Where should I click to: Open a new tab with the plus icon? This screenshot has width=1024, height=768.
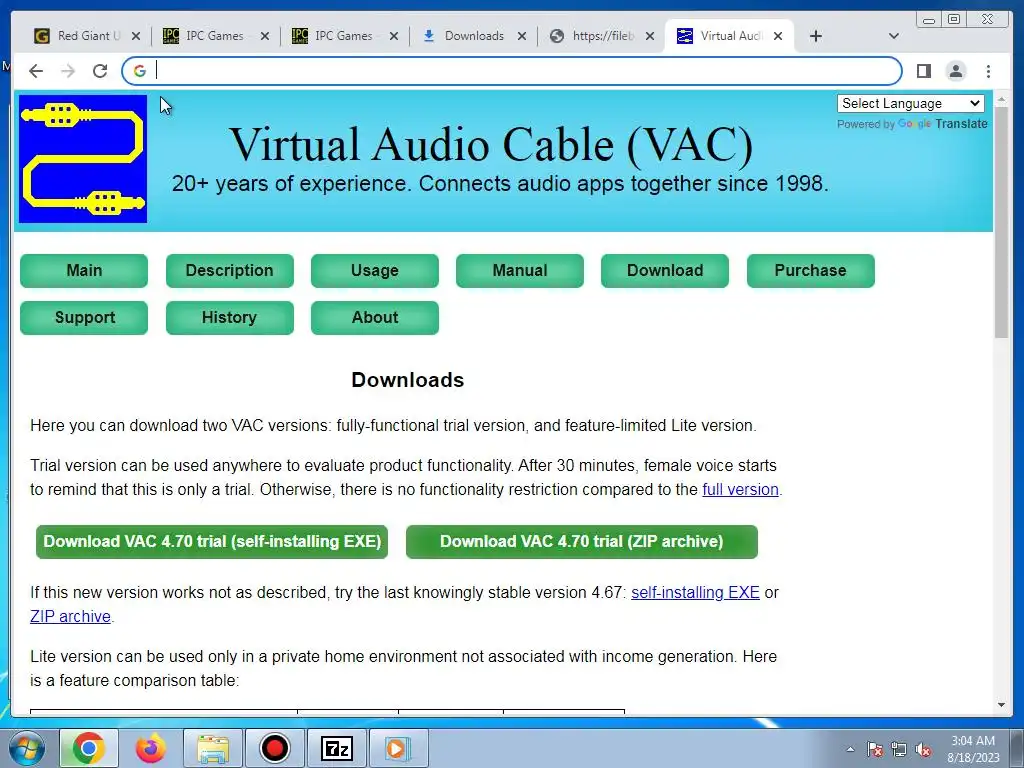816,37
